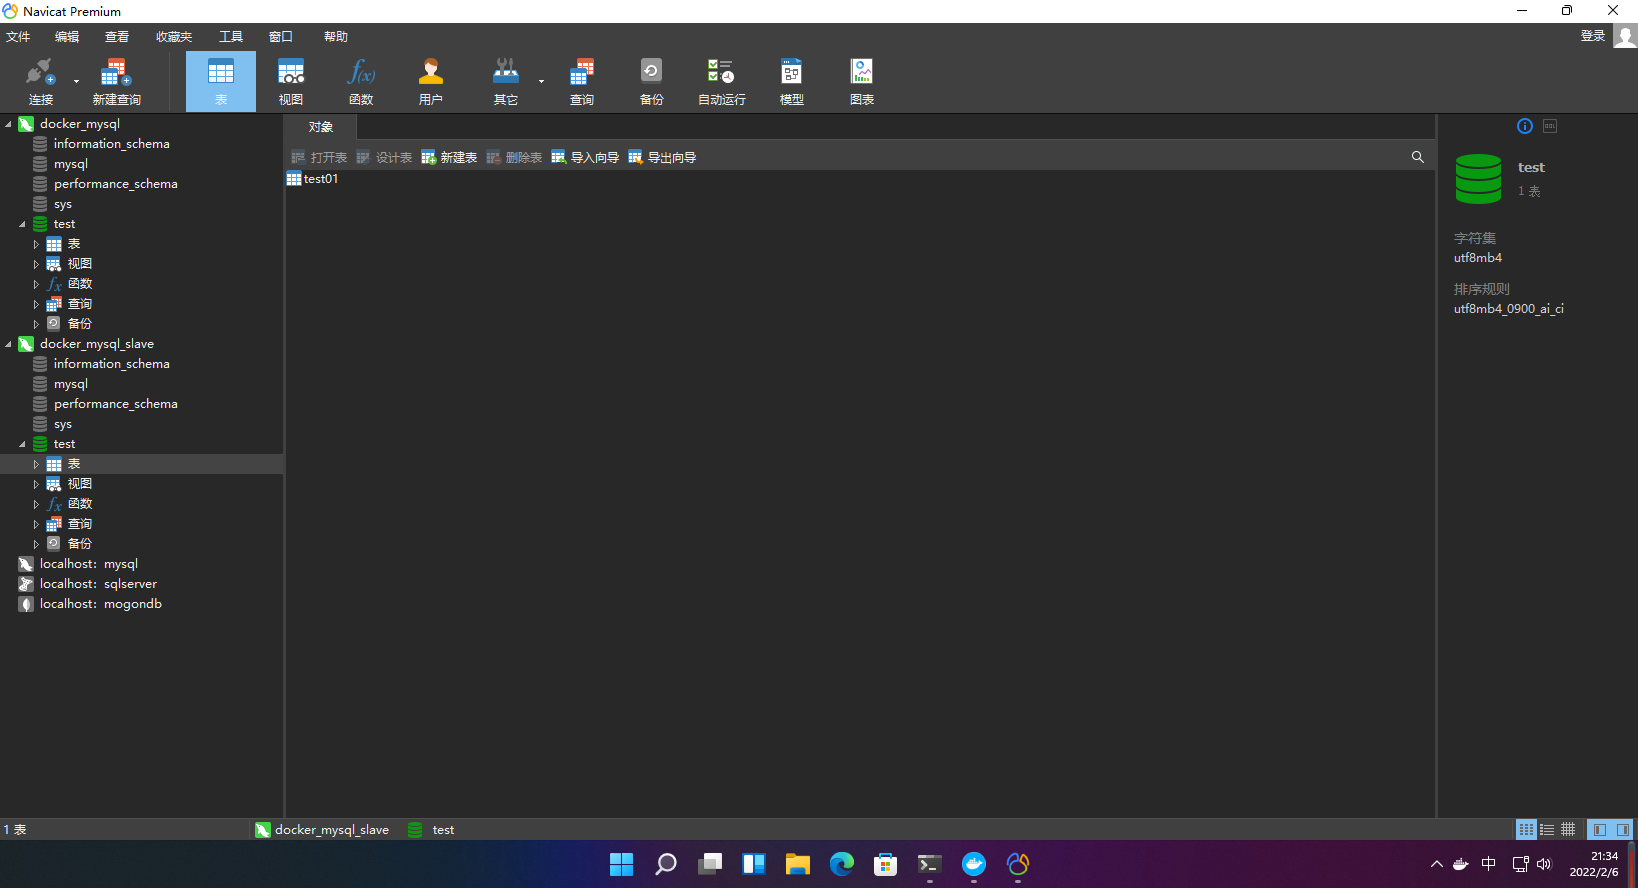Select the test01 table icon

tap(294, 179)
